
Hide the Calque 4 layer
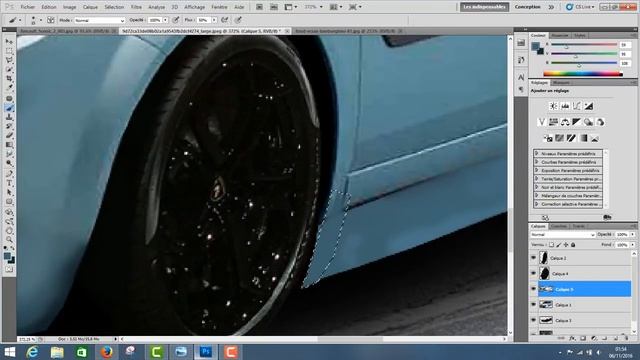(x=533, y=273)
